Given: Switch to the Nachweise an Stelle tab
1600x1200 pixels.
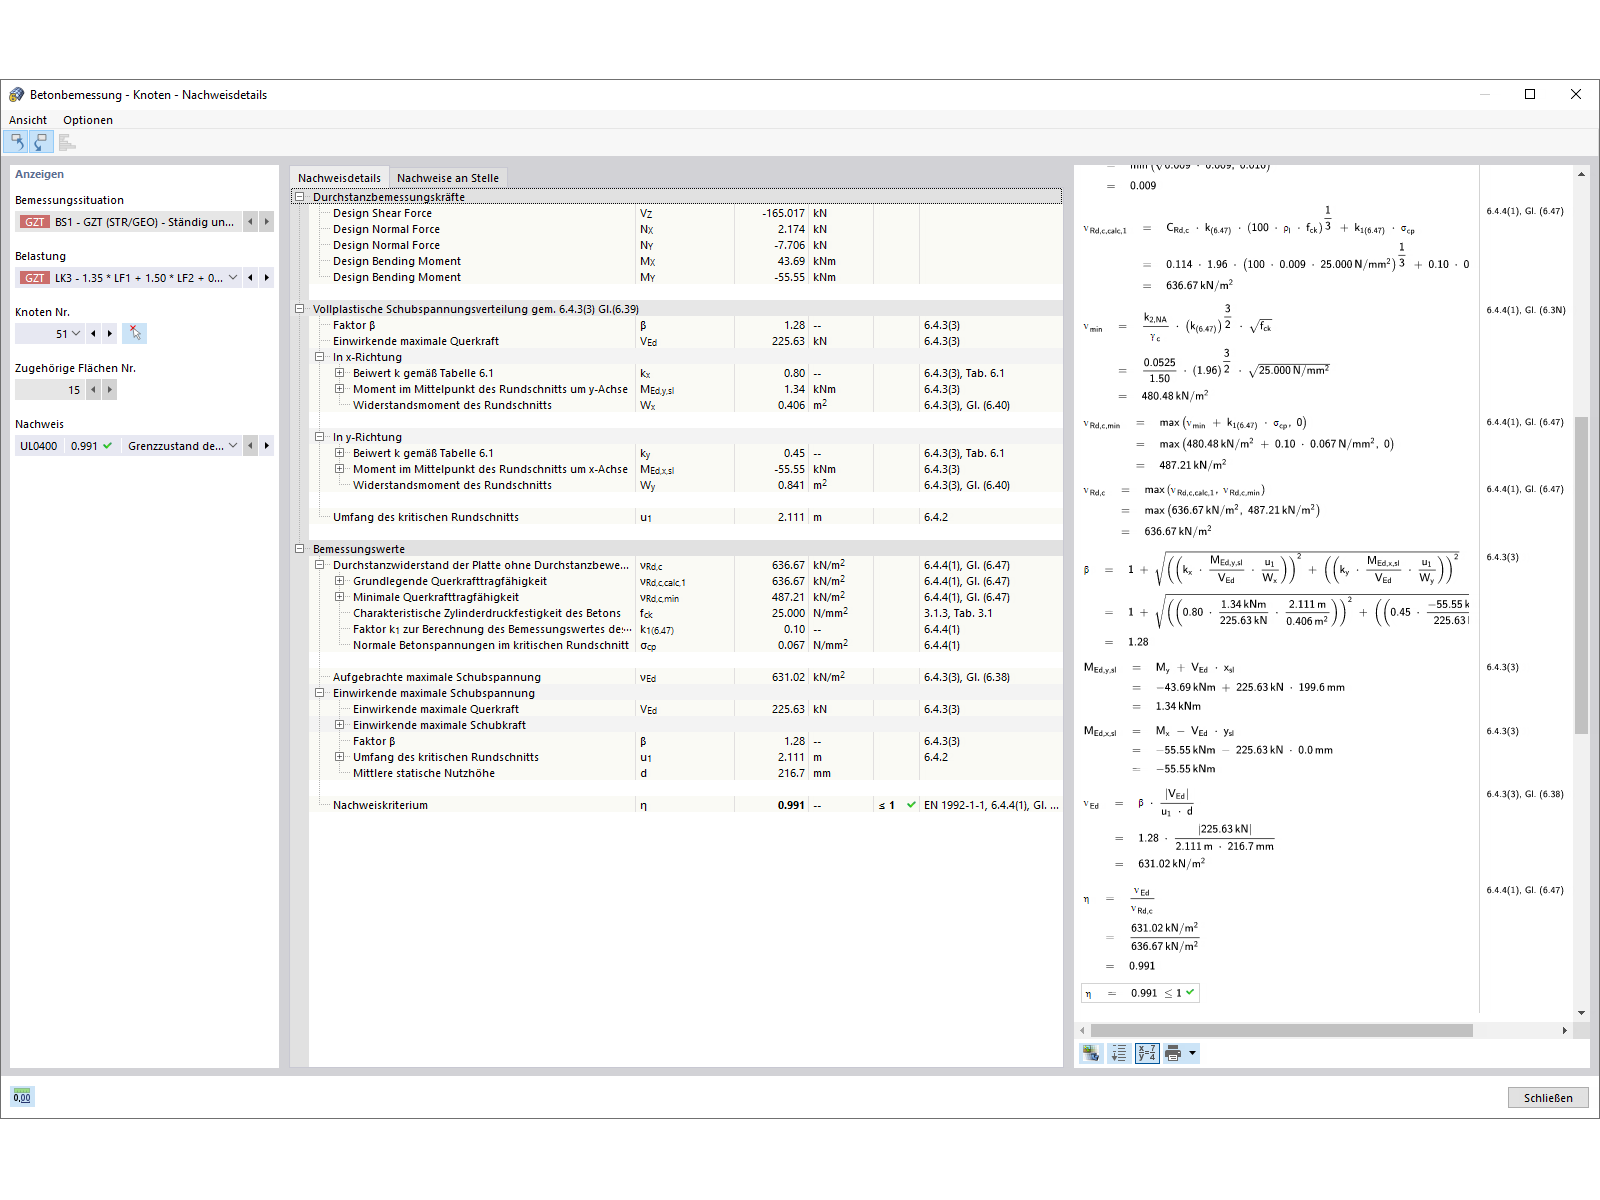Looking at the screenshot, I should pyautogui.click(x=448, y=178).
